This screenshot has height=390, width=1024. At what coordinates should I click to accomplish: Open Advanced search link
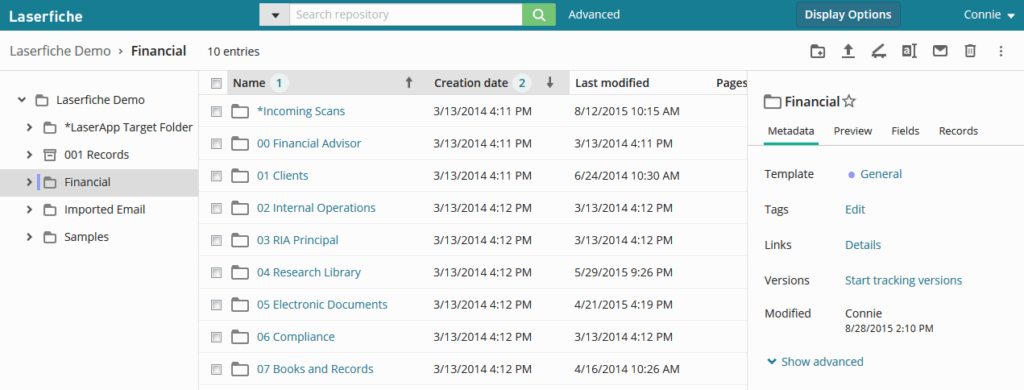(x=594, y=14)
